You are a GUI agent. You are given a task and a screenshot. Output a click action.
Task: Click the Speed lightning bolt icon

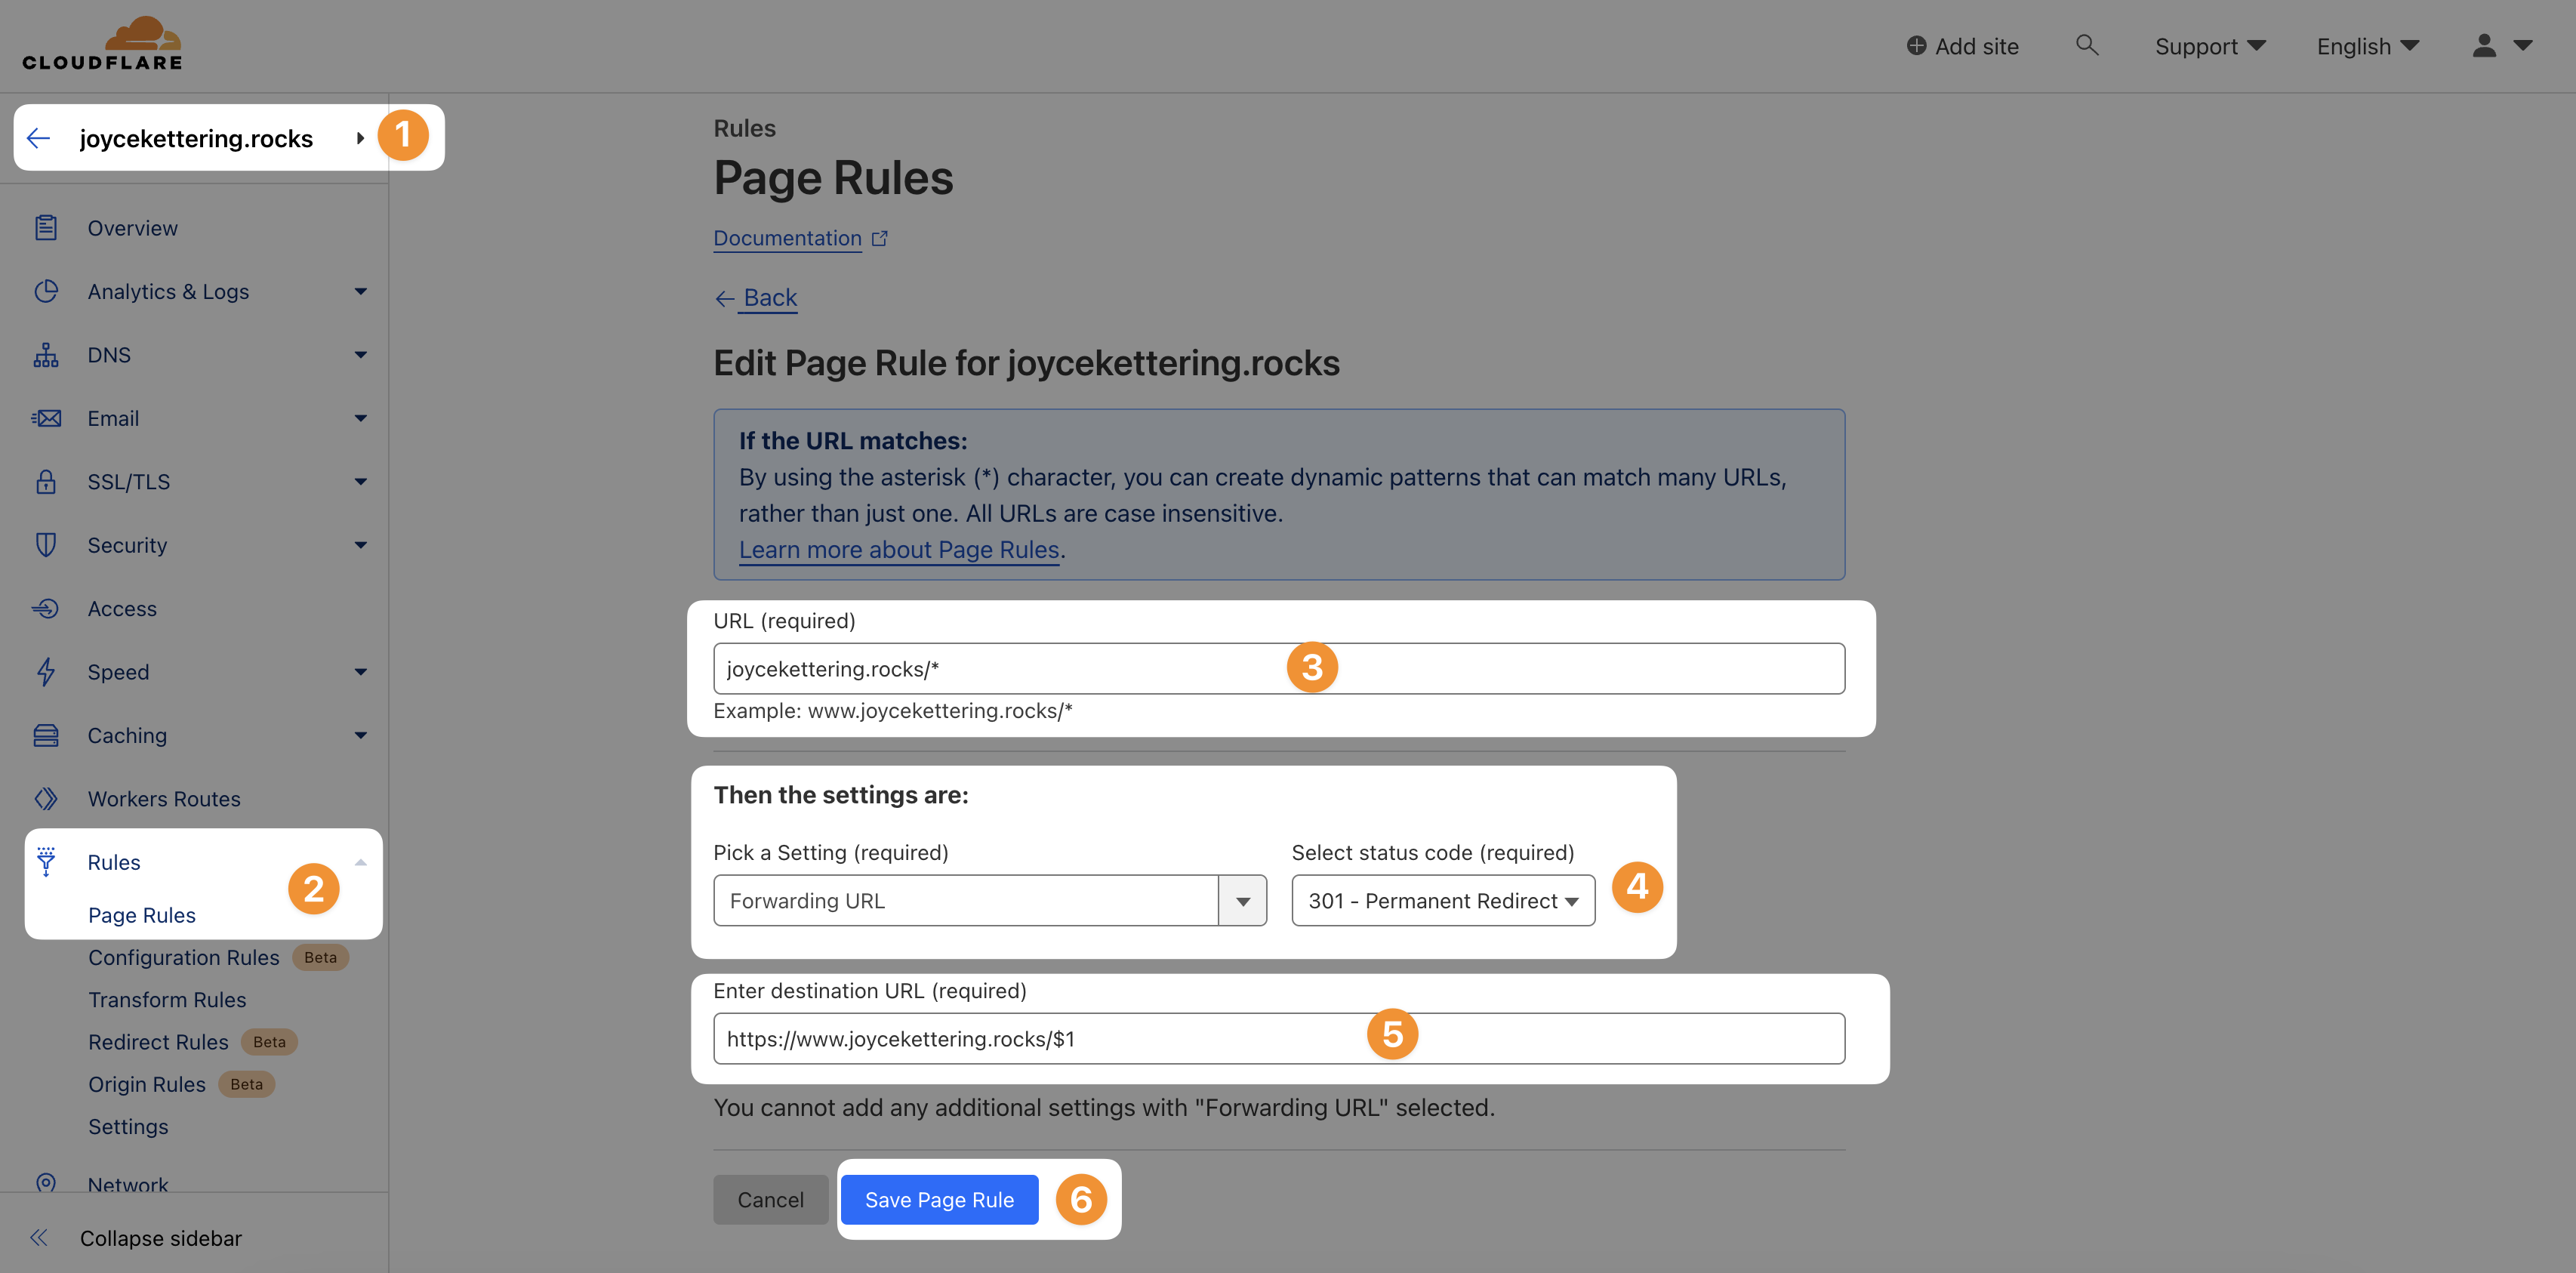tap(46, 671)
